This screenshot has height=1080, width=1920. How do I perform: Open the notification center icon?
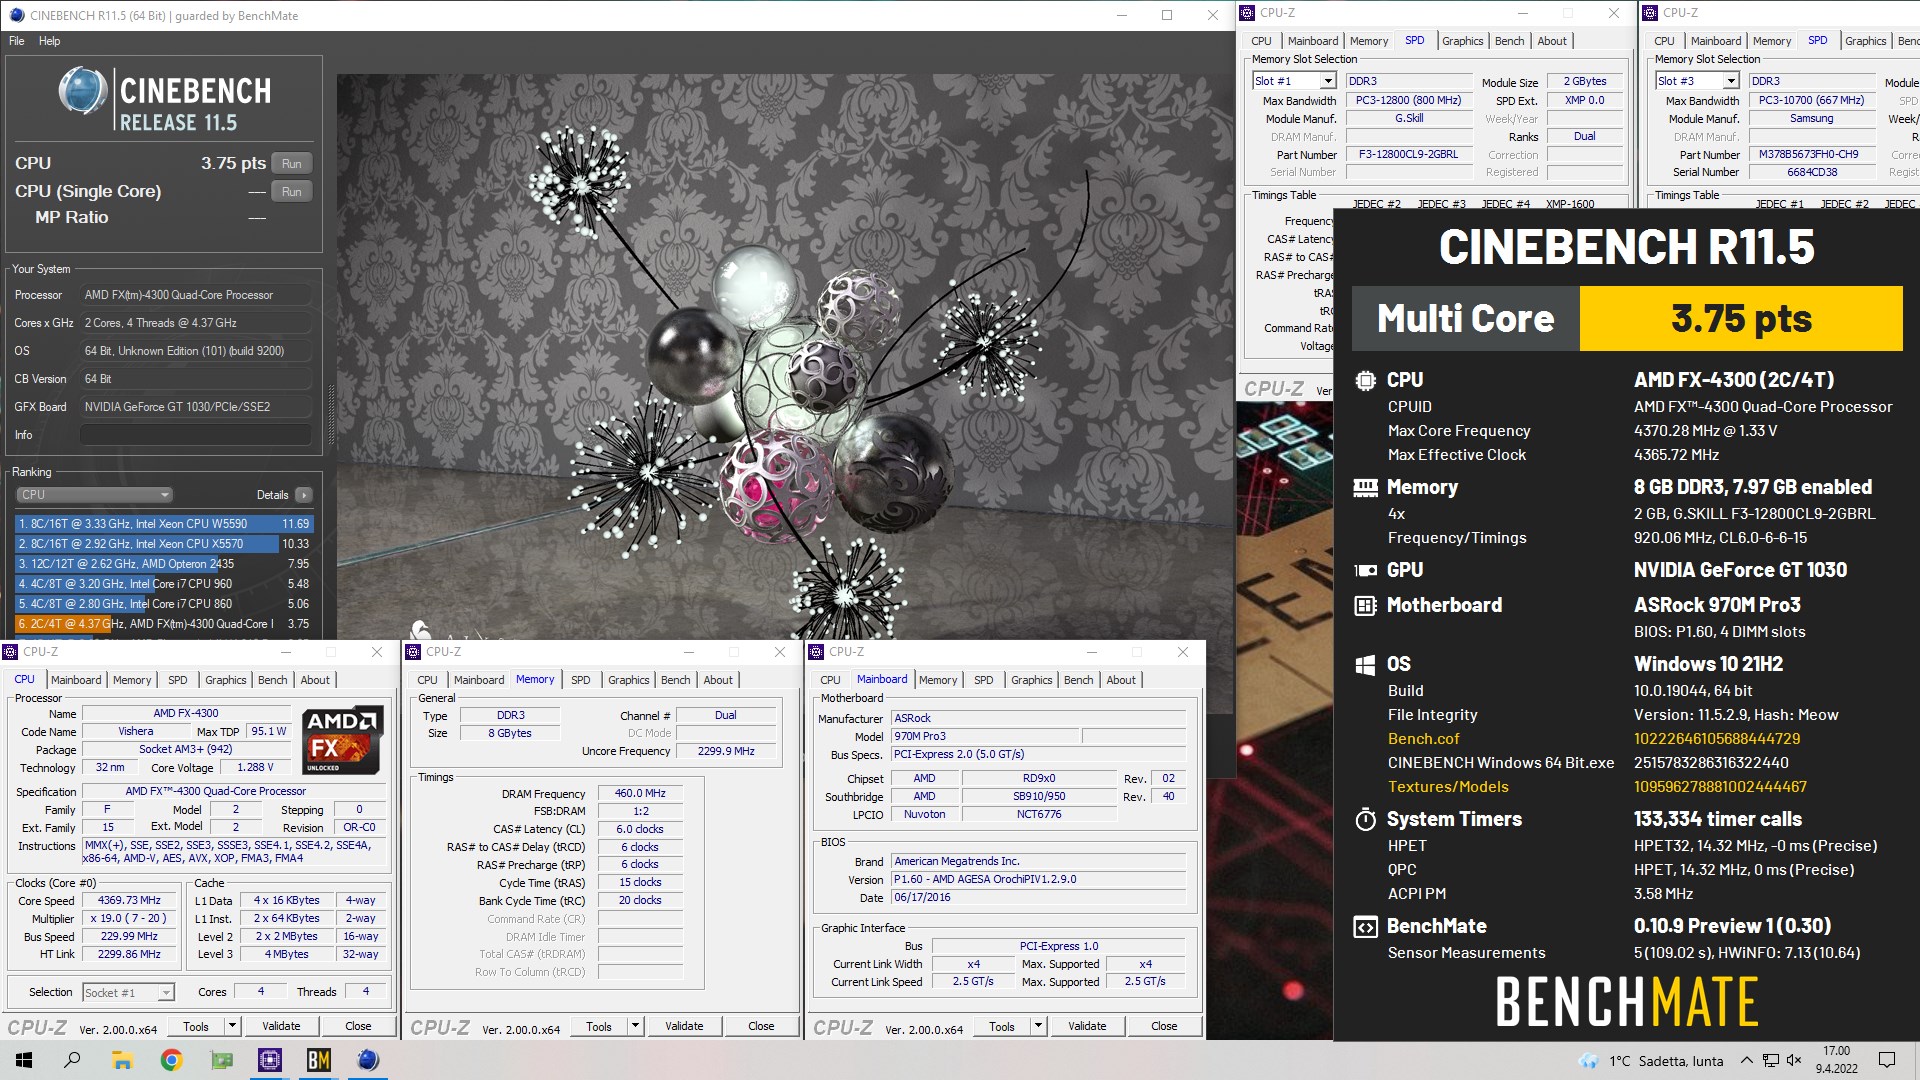click(x=1887, y=1060)
